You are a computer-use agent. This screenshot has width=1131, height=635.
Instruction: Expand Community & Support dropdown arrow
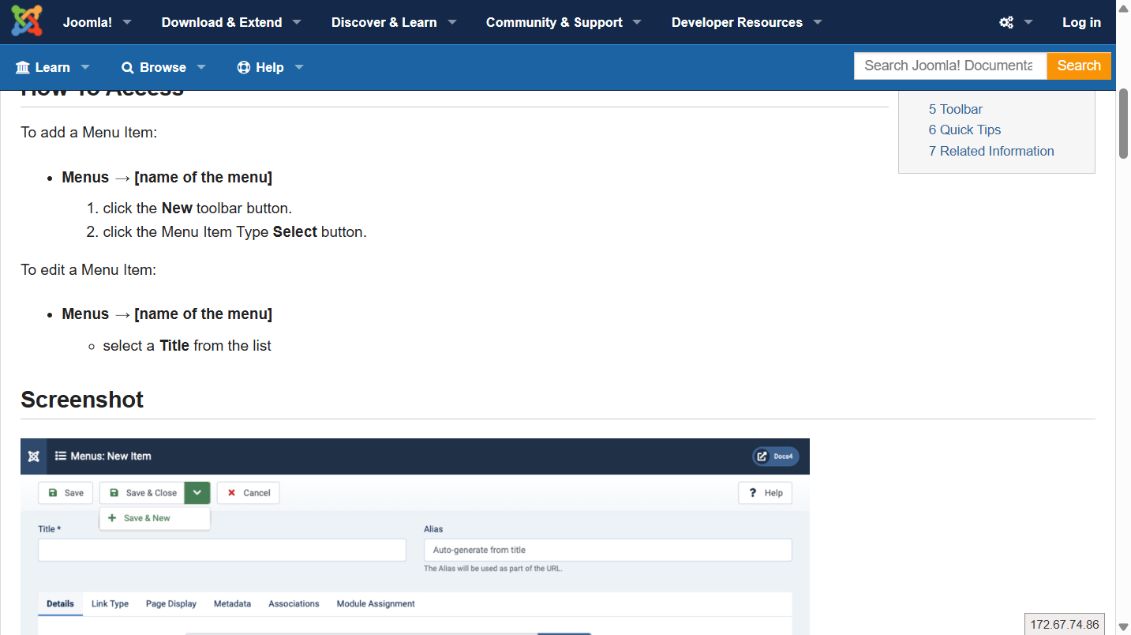click(637, 22)
